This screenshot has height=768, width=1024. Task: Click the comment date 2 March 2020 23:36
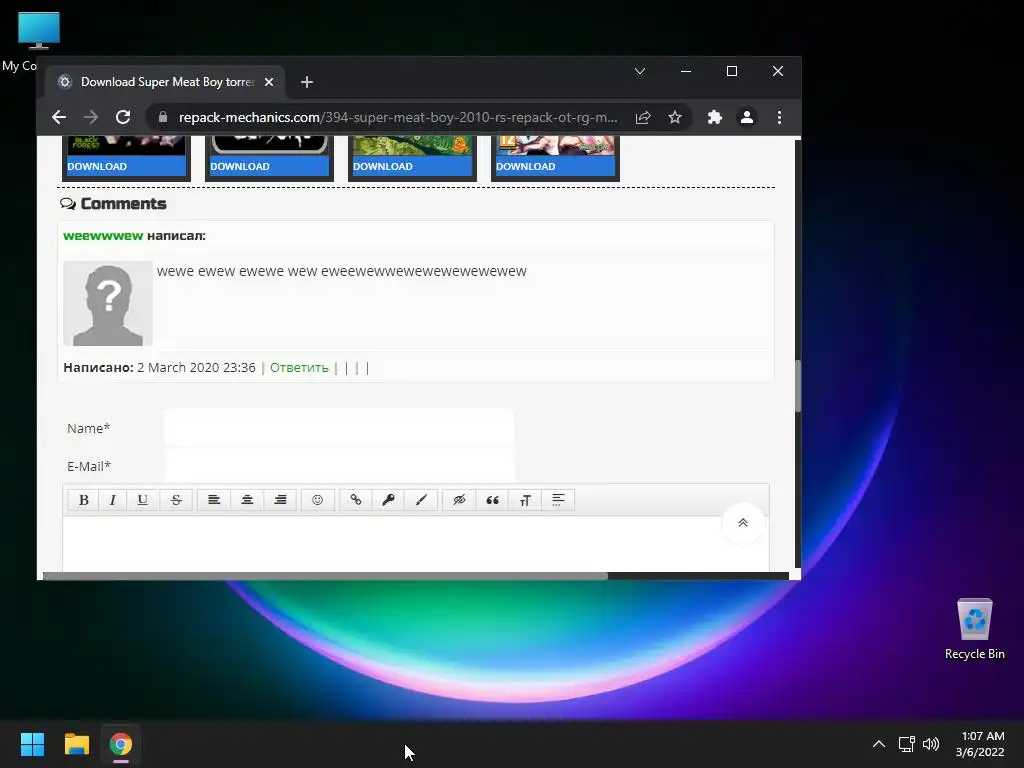coord(196,368)
